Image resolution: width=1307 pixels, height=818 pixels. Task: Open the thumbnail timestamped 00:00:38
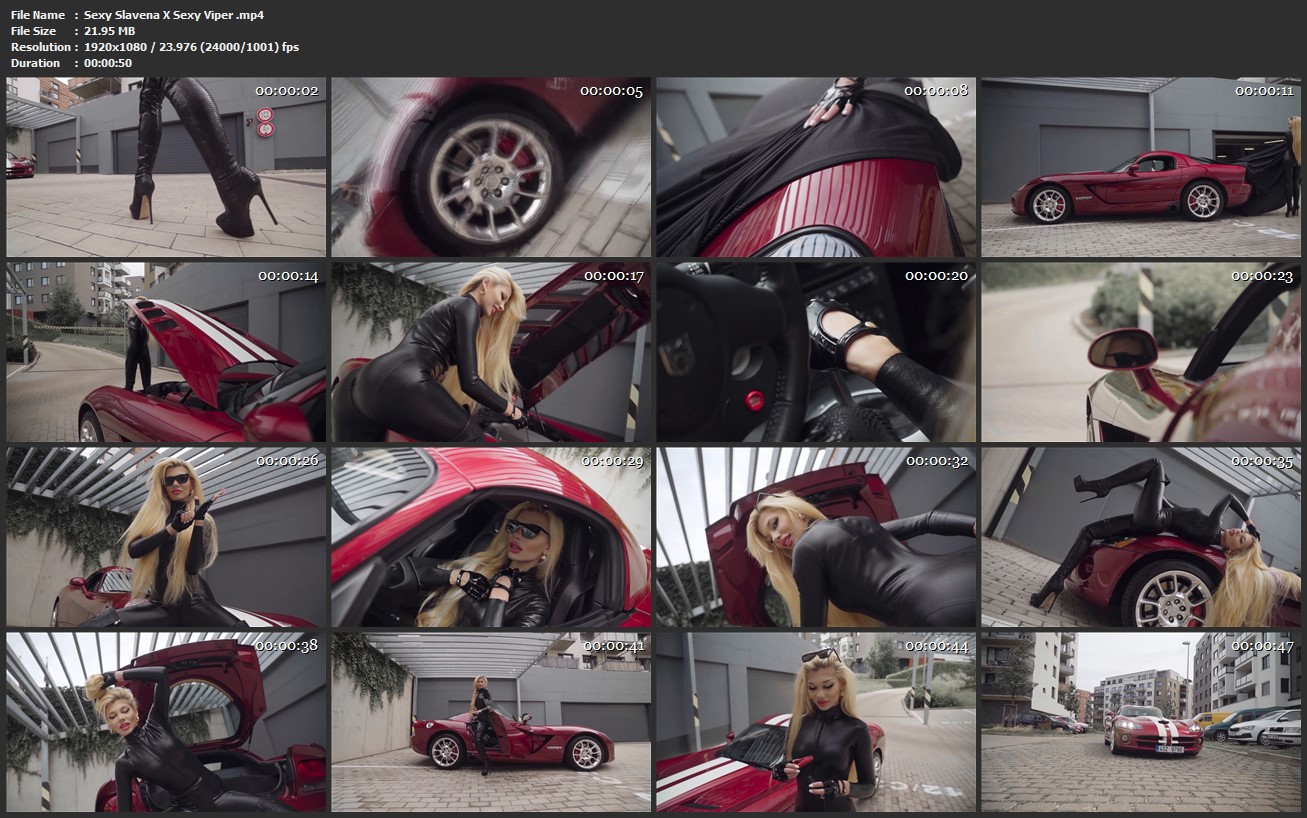166,722
